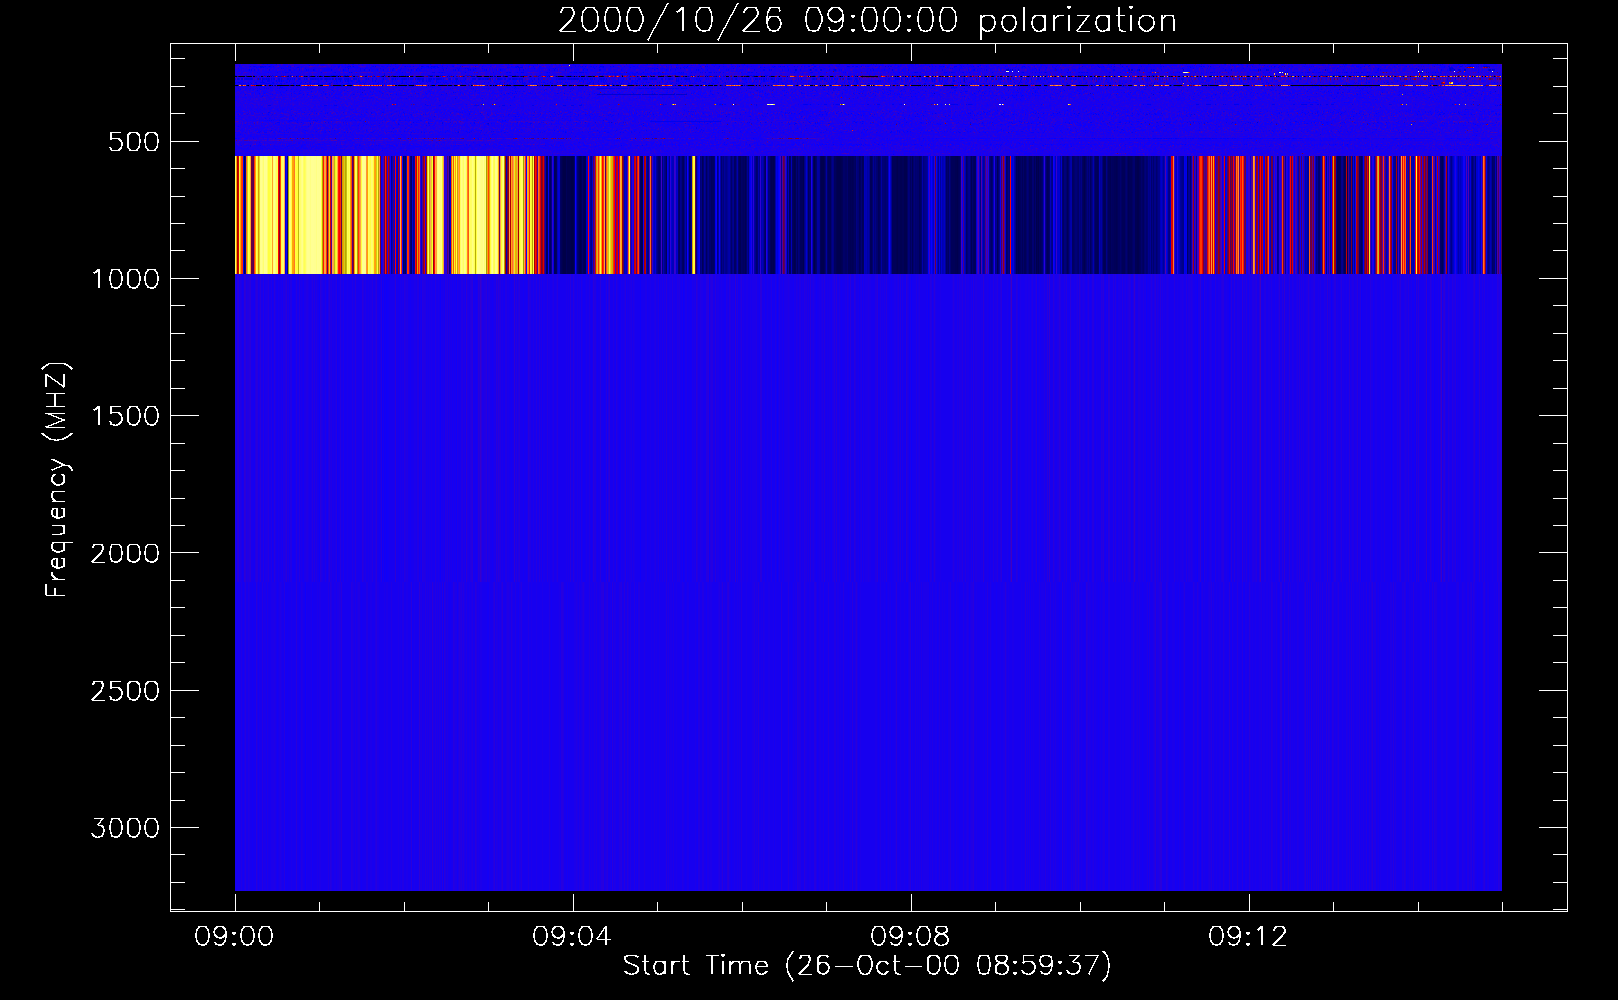Click the 2000 frequency tick label
This screenshot has width=1618, height=1000.
click(x=125, y=553)
